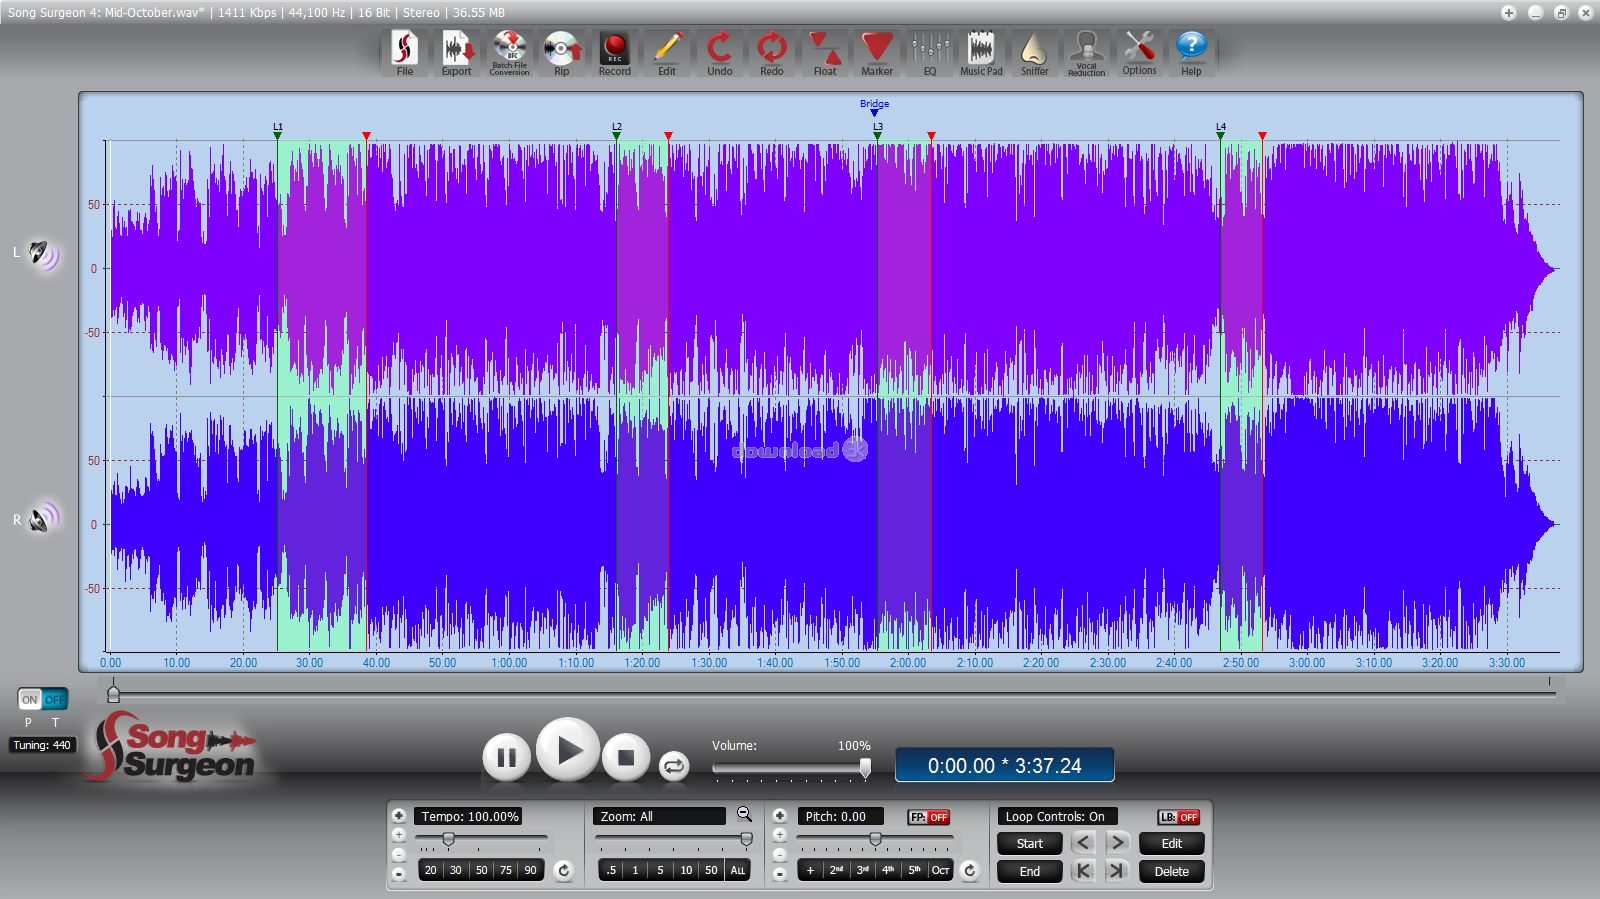Click the Tempo: 100.00% field
Viewport: 1600px width, 899px height.
point(469,816)
